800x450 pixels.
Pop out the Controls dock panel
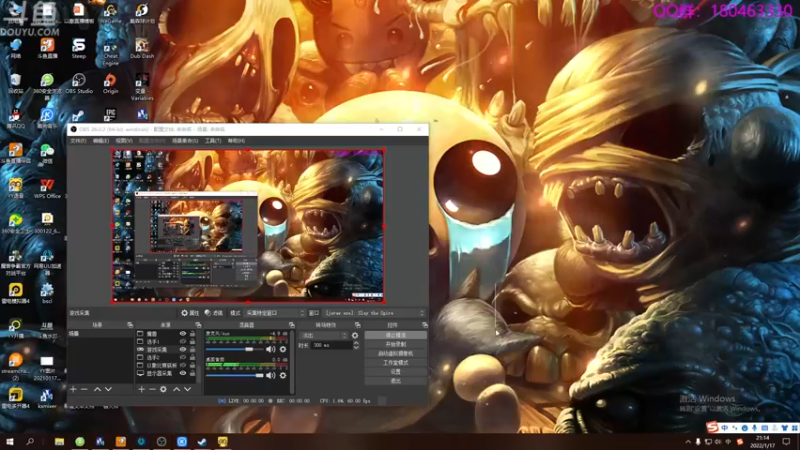[x=424, y=325]
